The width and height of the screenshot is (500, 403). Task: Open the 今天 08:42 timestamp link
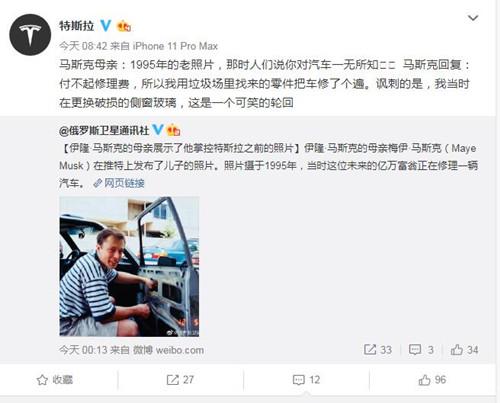point(83,46)
